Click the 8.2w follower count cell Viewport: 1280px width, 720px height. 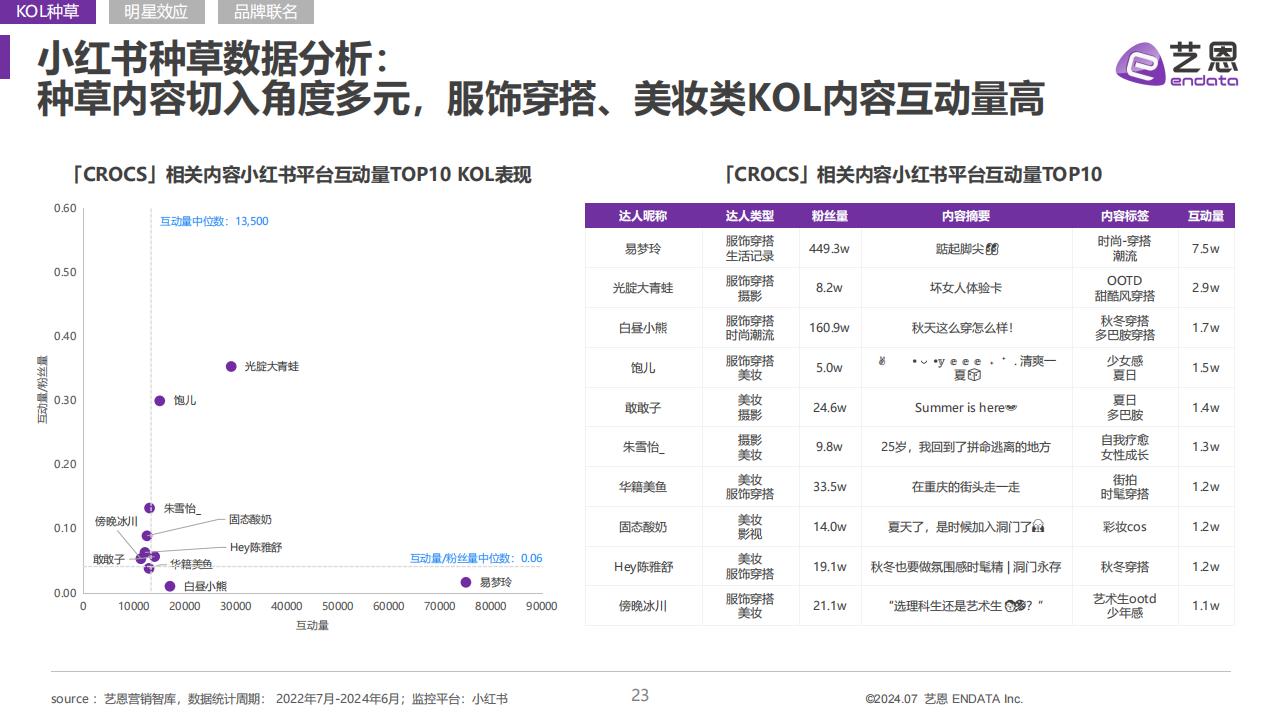(x=830, y=288)
